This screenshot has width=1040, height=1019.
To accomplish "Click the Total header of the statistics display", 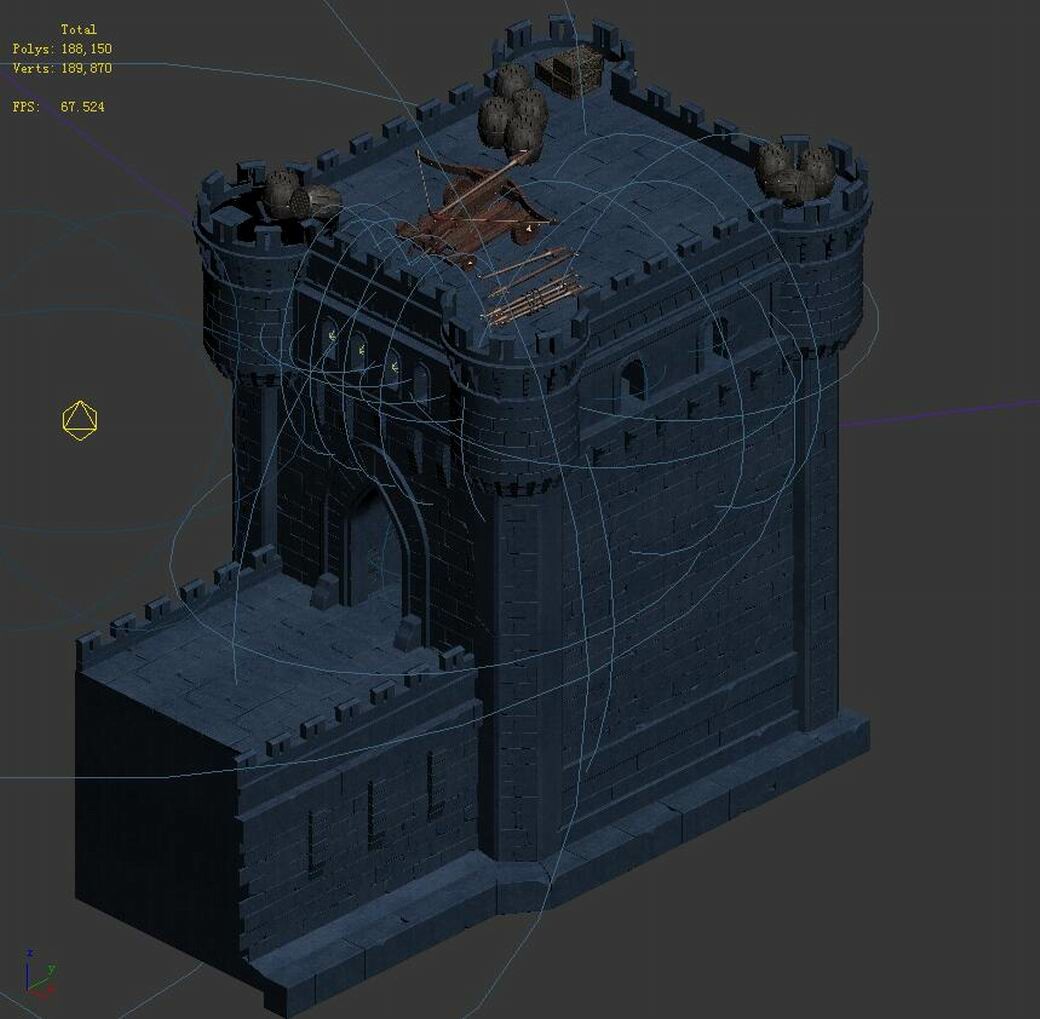I will point(79,29).
